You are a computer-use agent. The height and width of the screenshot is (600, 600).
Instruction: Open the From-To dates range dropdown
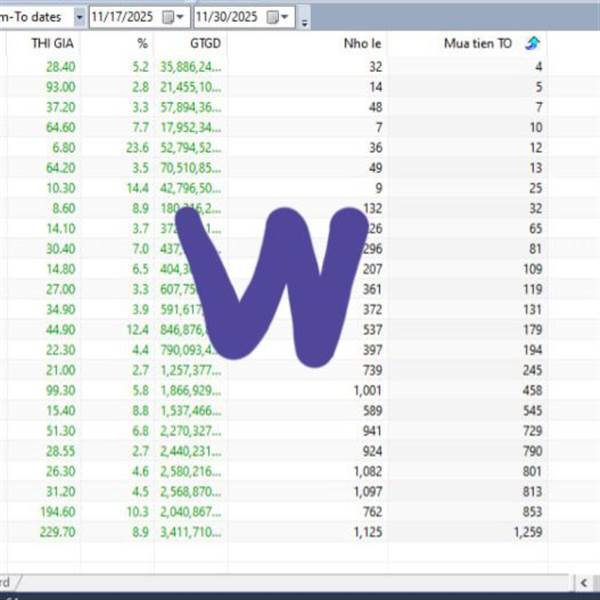[x=79, y=17]
